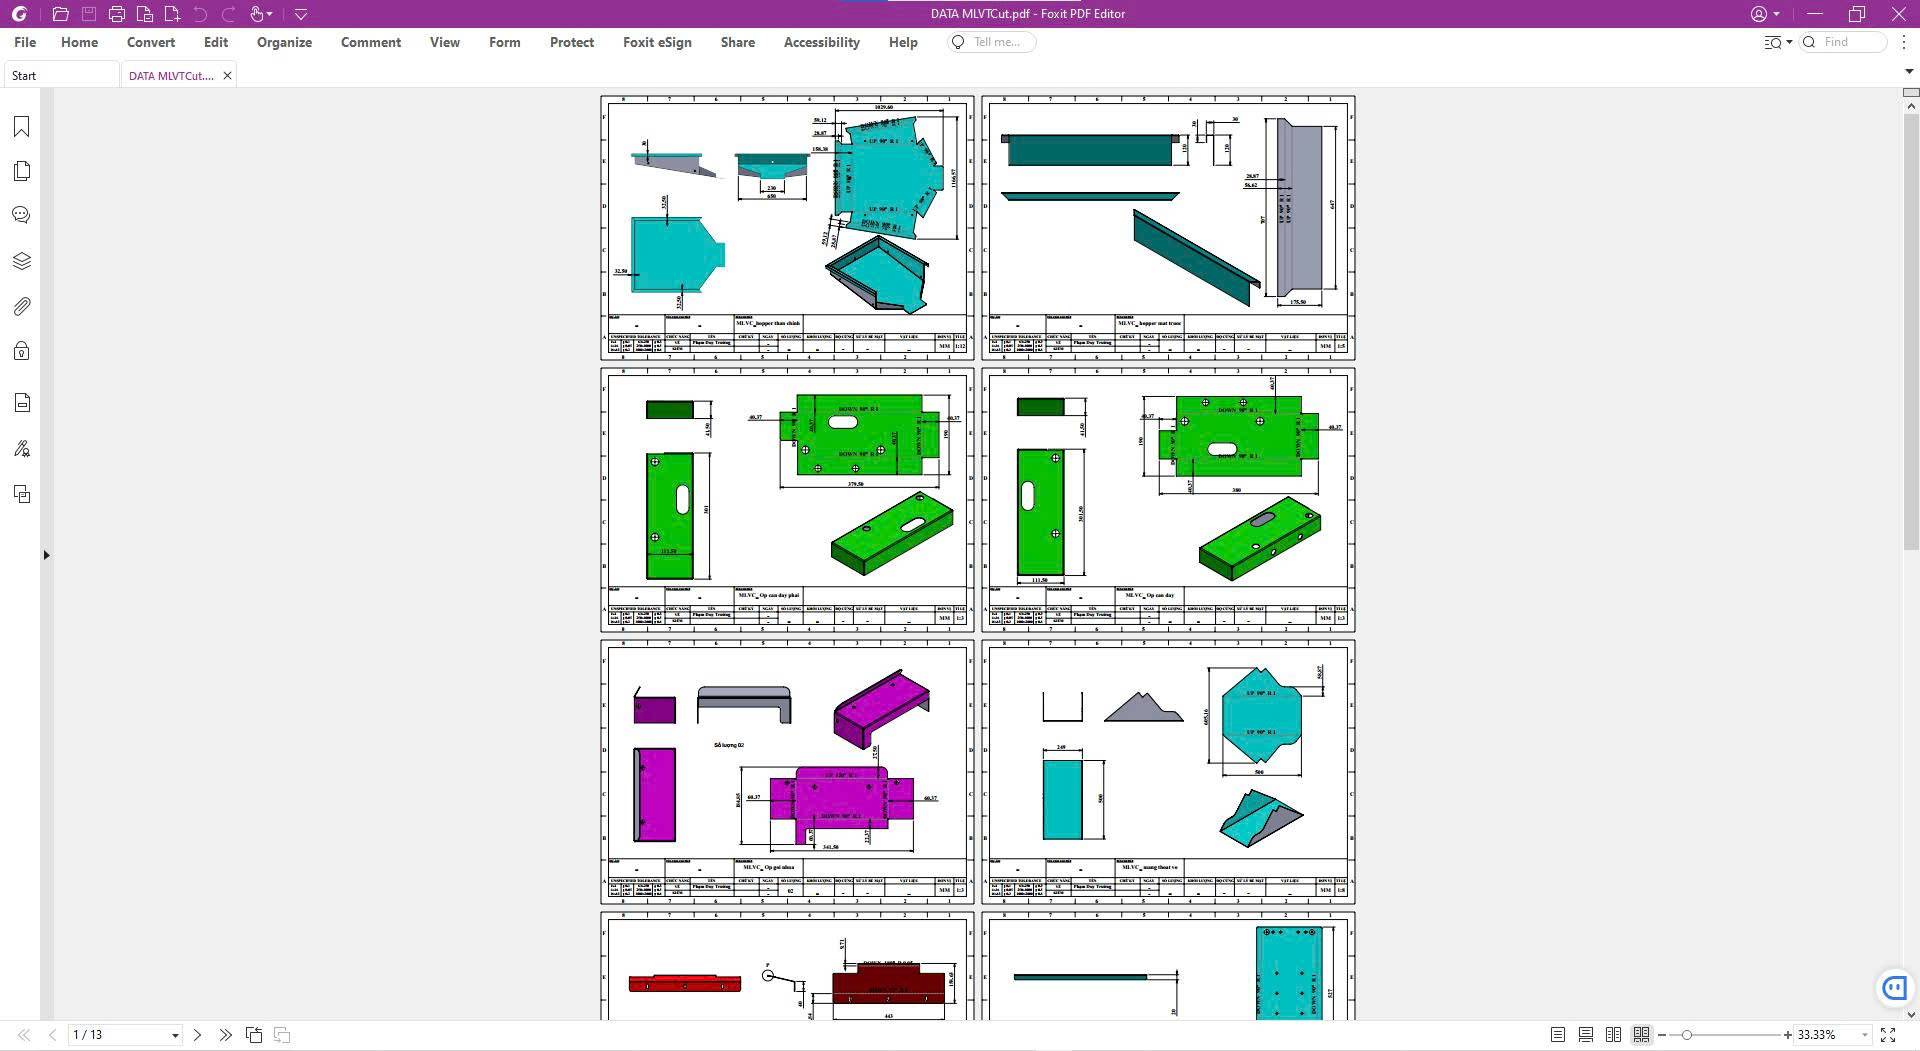Screen dimensions: 1920x1051
Task: Click the Find search box
Action: point(1844,42)
